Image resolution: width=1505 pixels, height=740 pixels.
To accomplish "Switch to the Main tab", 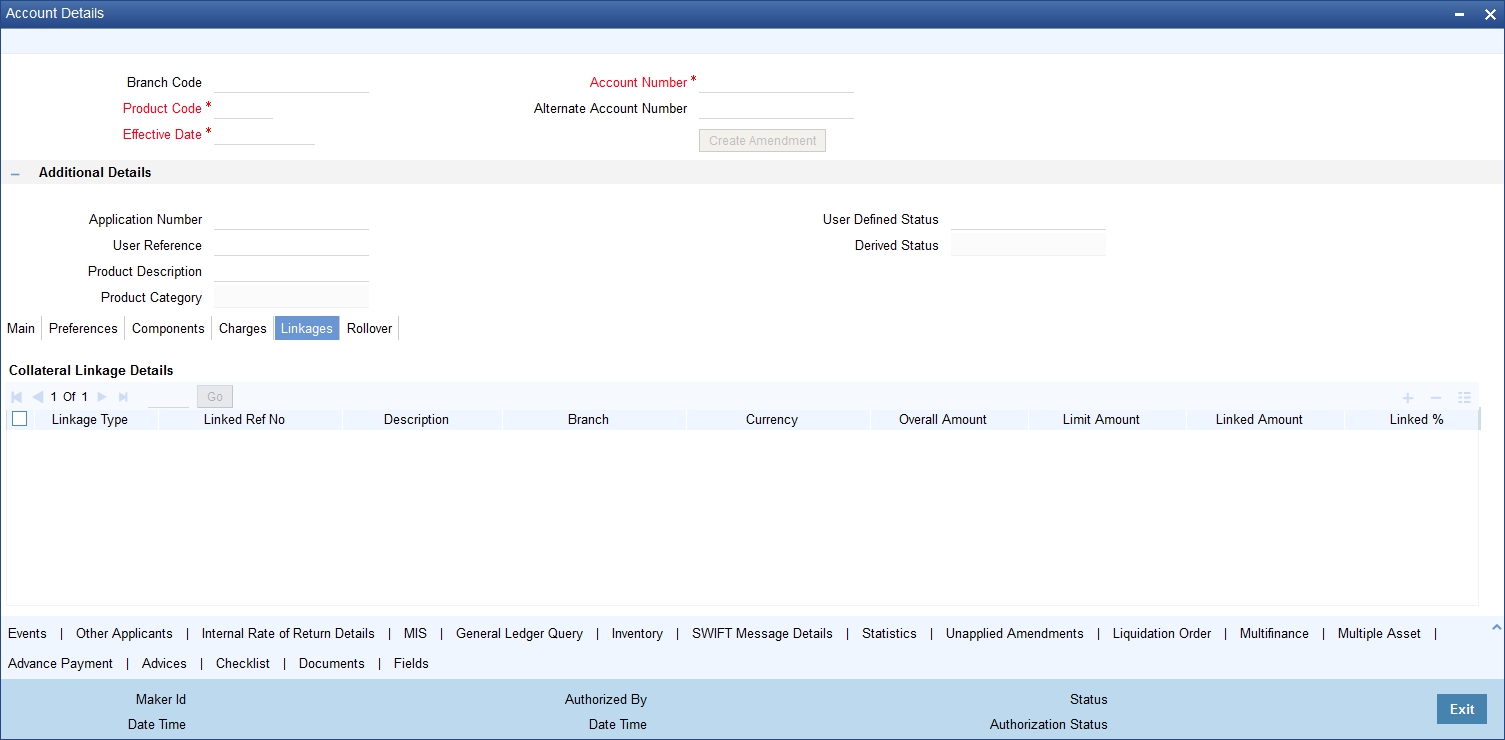I will pos(21,328).
